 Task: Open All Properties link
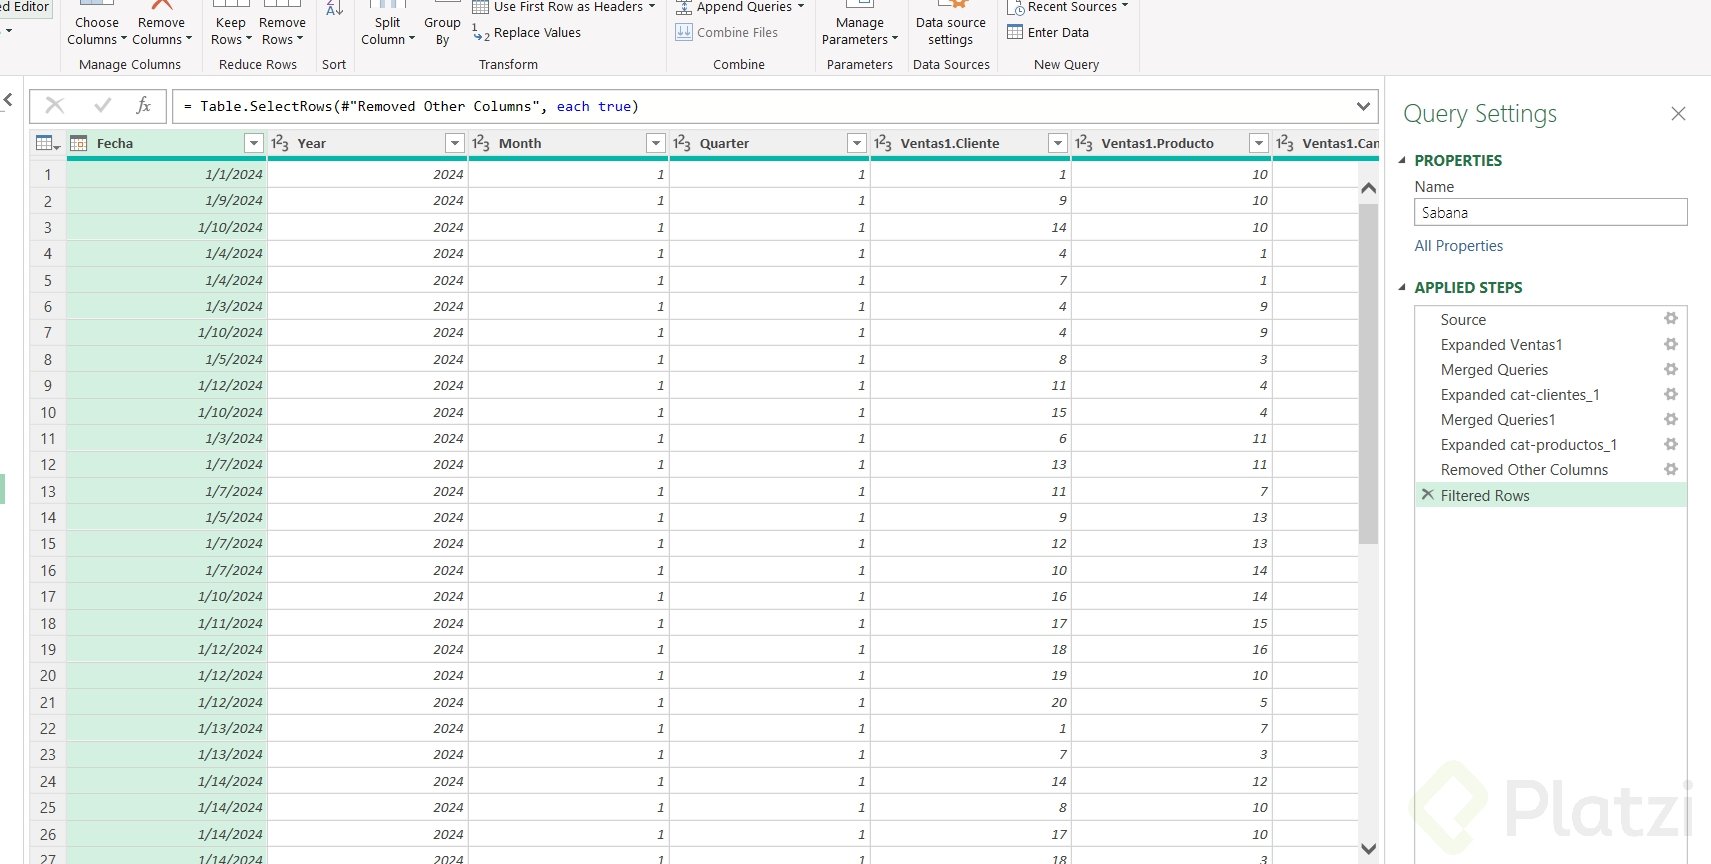pos(1458,246)
